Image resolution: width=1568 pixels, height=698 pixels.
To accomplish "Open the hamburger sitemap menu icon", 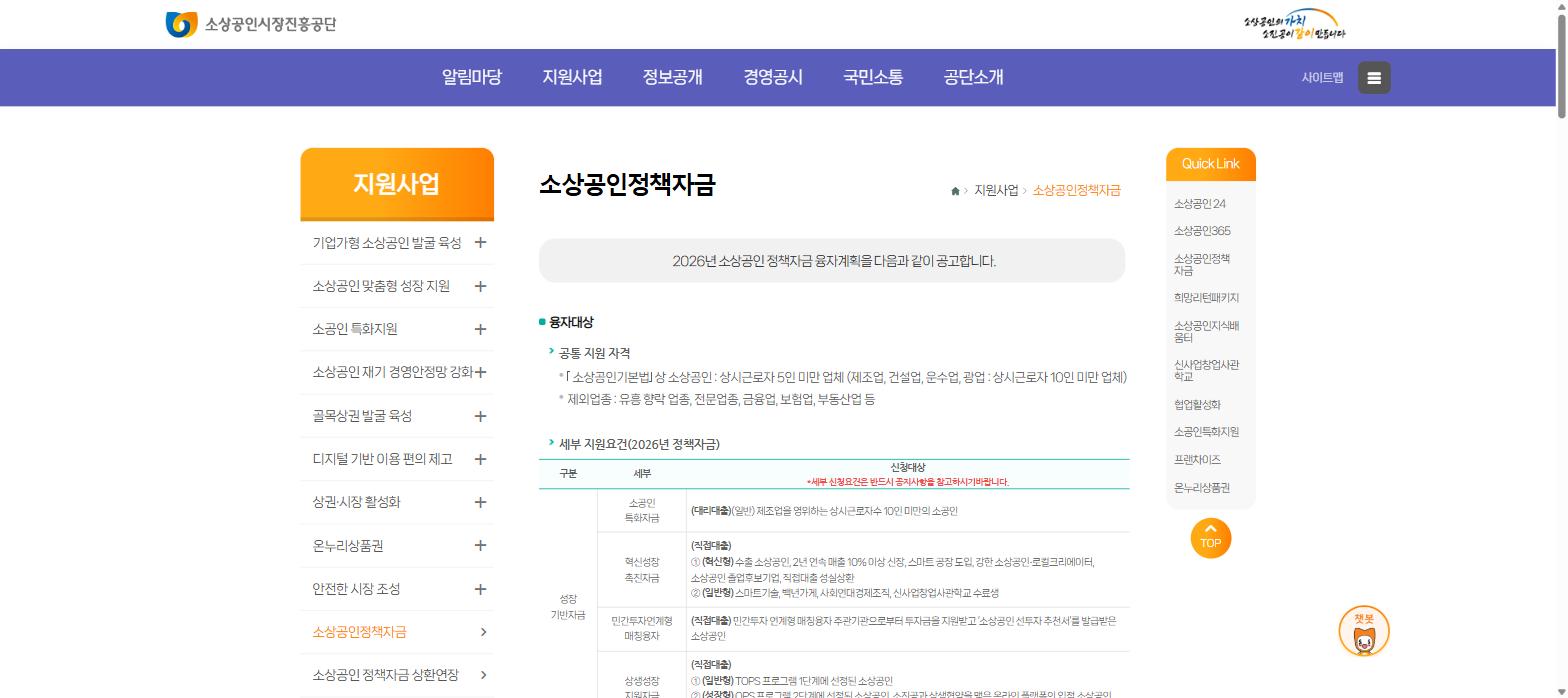I will 1374,77.
